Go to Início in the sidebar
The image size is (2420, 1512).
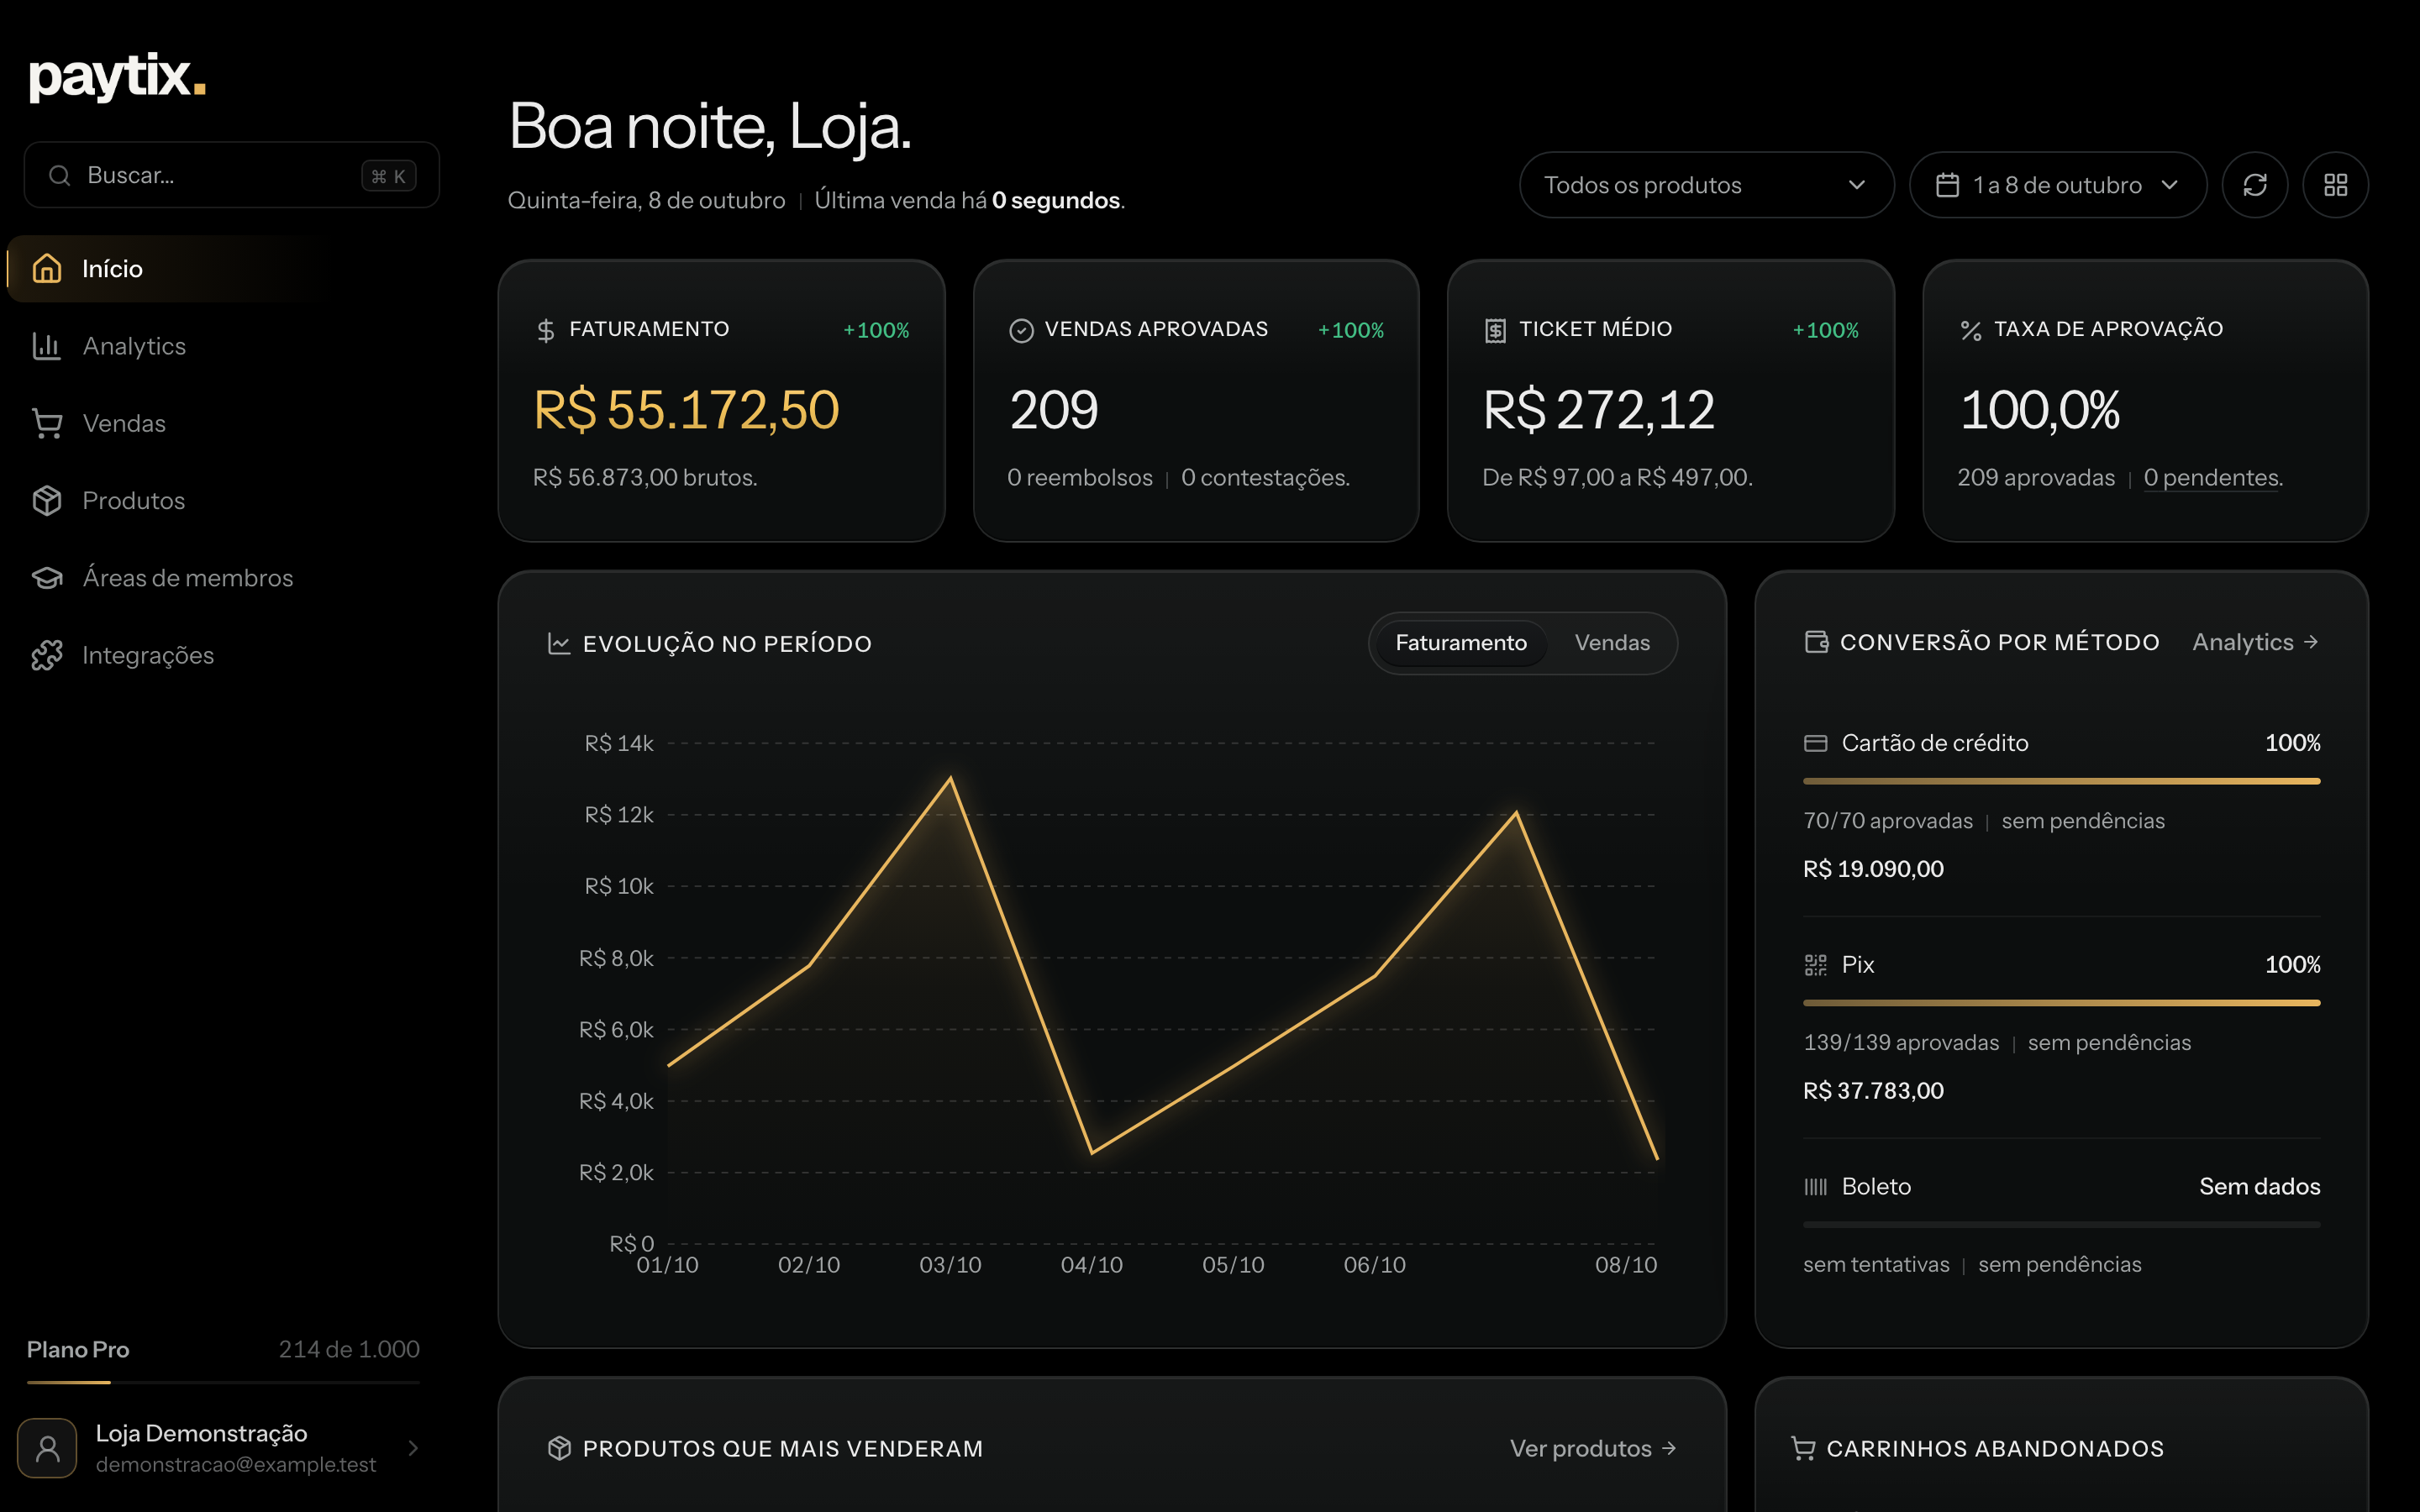pos(223,268)
